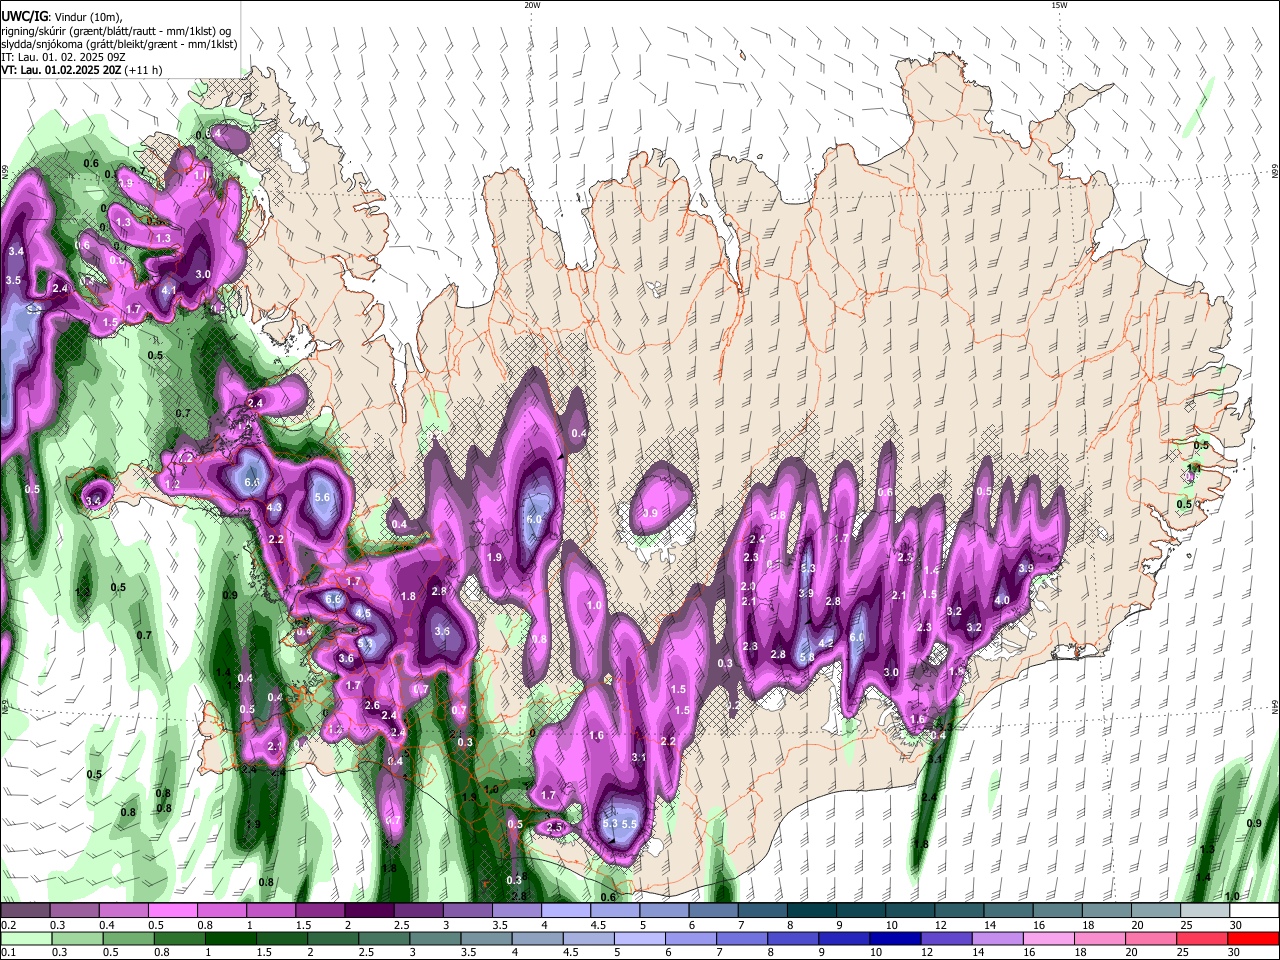Click the pale grey 25–30 snow swatch

tap(1205, 911)
